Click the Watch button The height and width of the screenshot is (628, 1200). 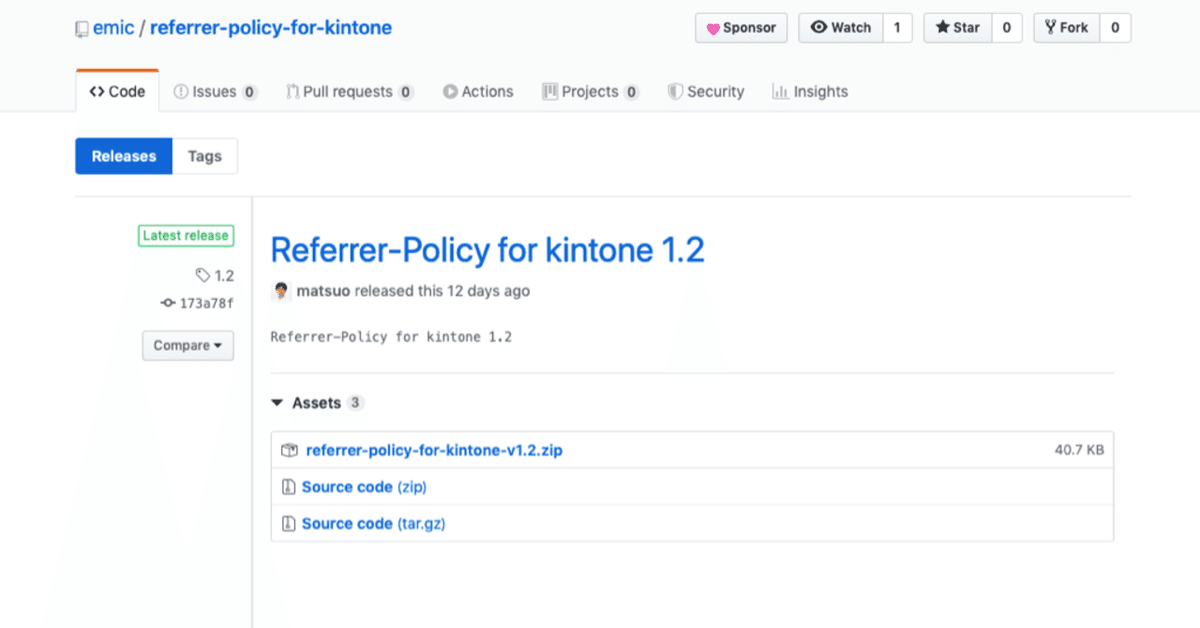pyautogui.click(x=842, y=28)
